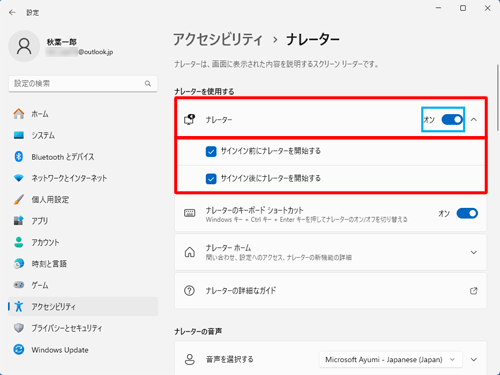Collapse the ナレーター section chevron
The width and height of the screenshot is (500, 375).
[474, 119]
